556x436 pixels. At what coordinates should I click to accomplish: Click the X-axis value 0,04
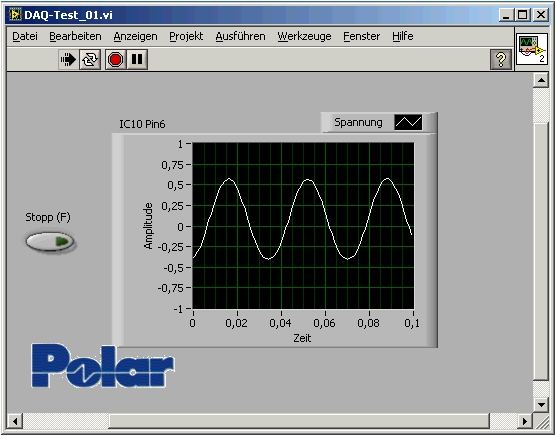[x=280, y=323]
